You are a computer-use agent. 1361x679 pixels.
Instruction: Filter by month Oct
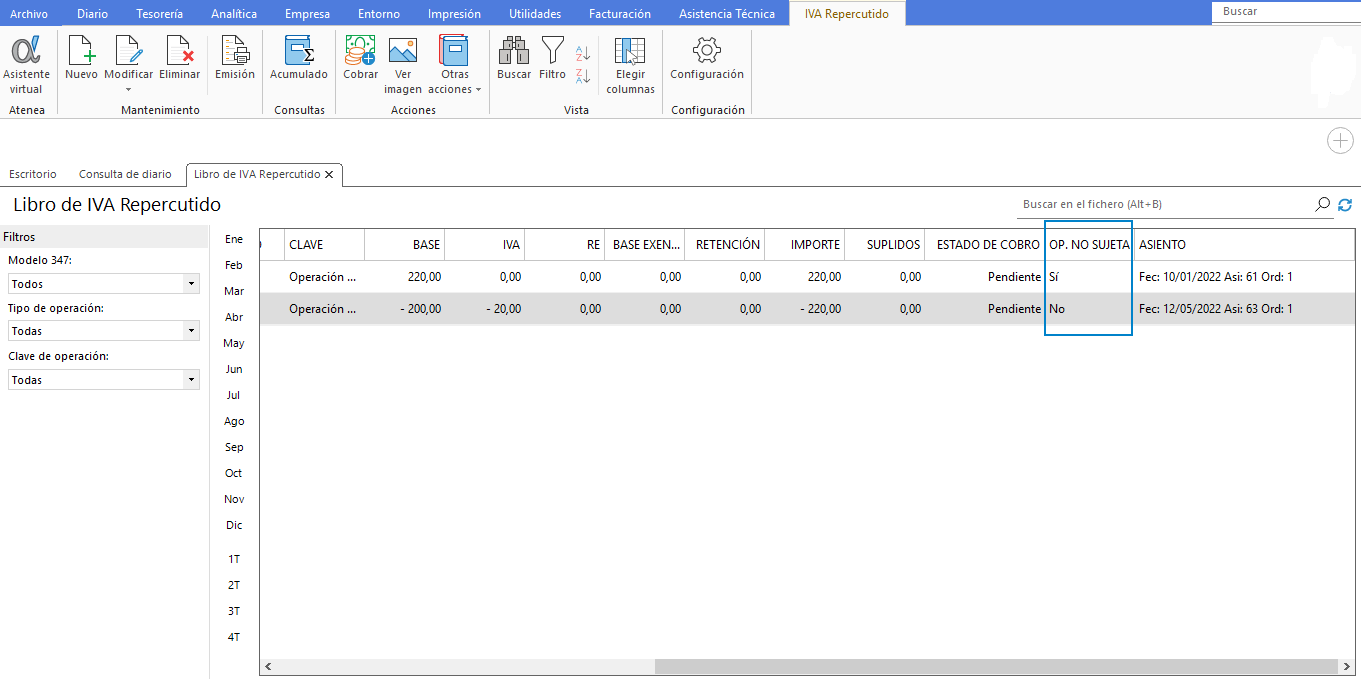234,473
